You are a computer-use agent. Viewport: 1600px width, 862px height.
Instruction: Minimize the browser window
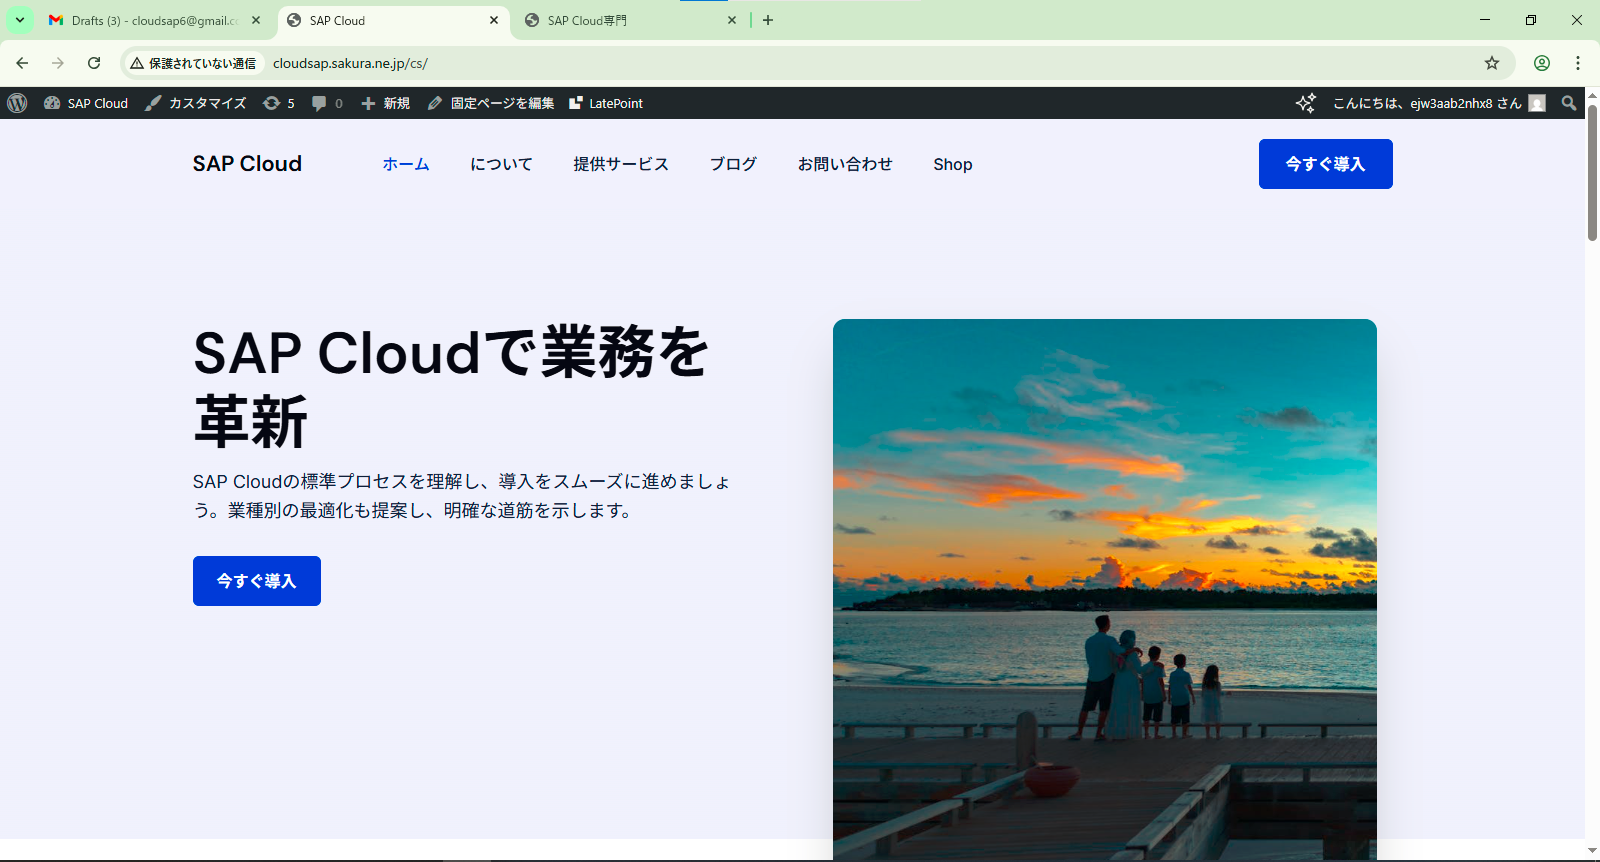point(1485,20)
